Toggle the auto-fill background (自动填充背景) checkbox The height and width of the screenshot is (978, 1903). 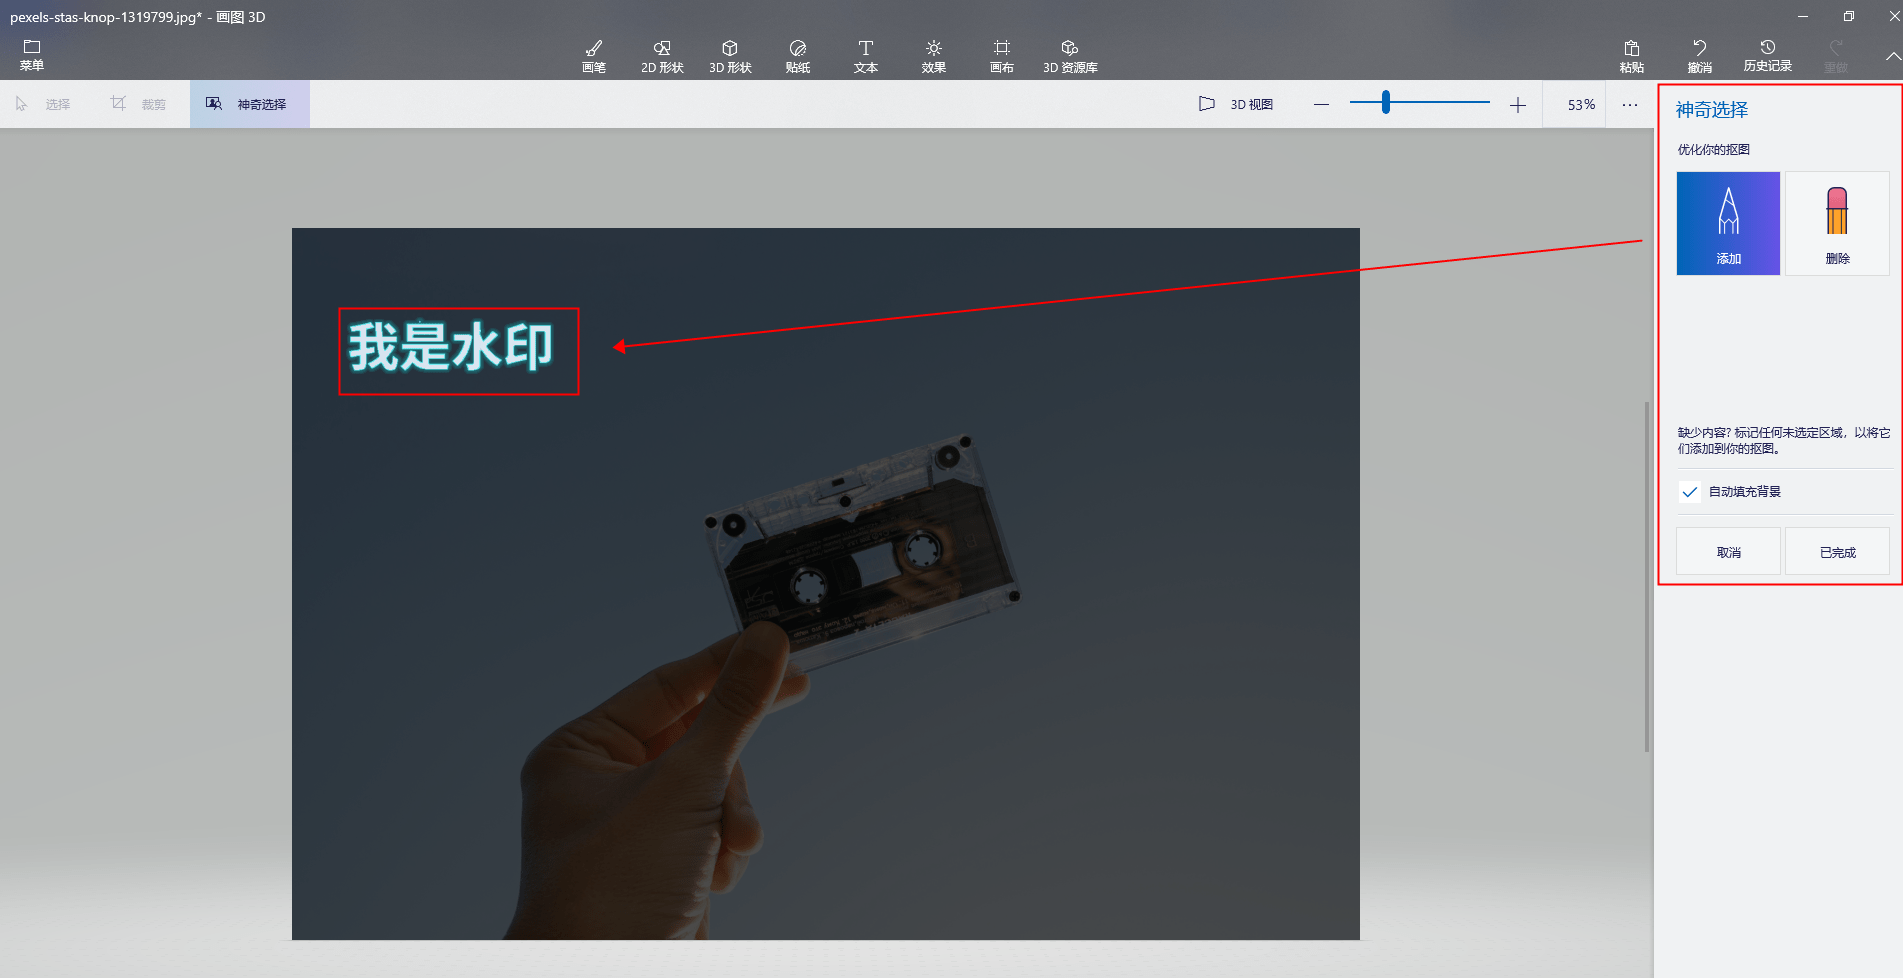pos(1690,492)
